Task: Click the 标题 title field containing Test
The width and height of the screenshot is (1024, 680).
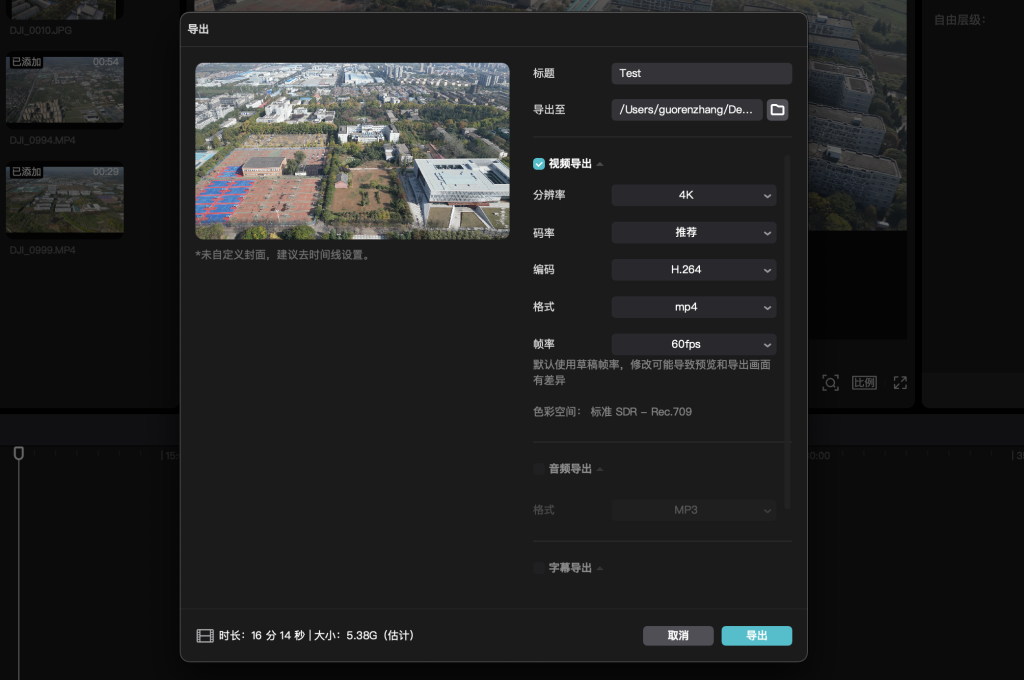Action: (701, 73)
